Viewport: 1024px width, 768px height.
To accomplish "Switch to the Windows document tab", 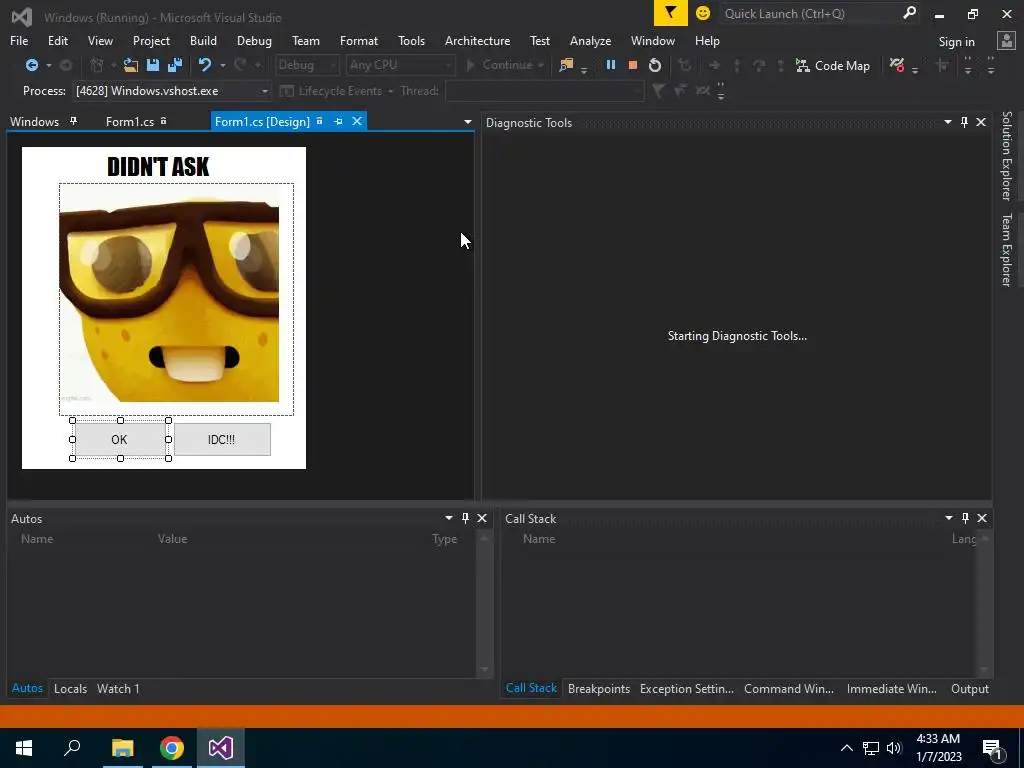I will click(35, 121).
